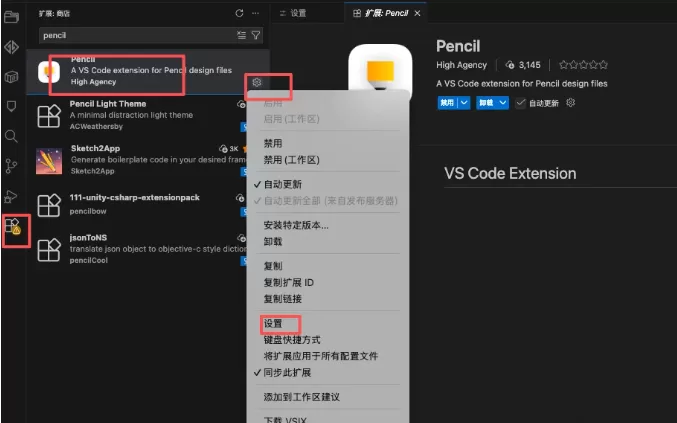Open Source Control view in activity bar

[12, 166]
